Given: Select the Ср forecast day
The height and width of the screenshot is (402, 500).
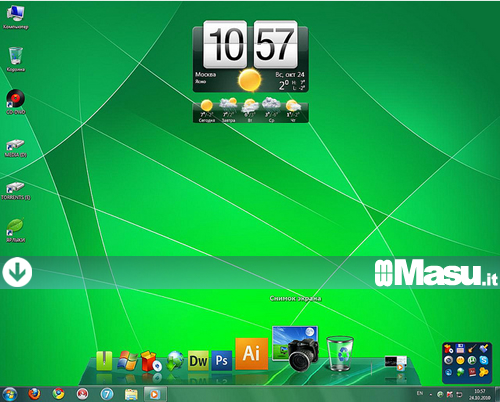Looking at the screenshot, I should tap(271, 110).
